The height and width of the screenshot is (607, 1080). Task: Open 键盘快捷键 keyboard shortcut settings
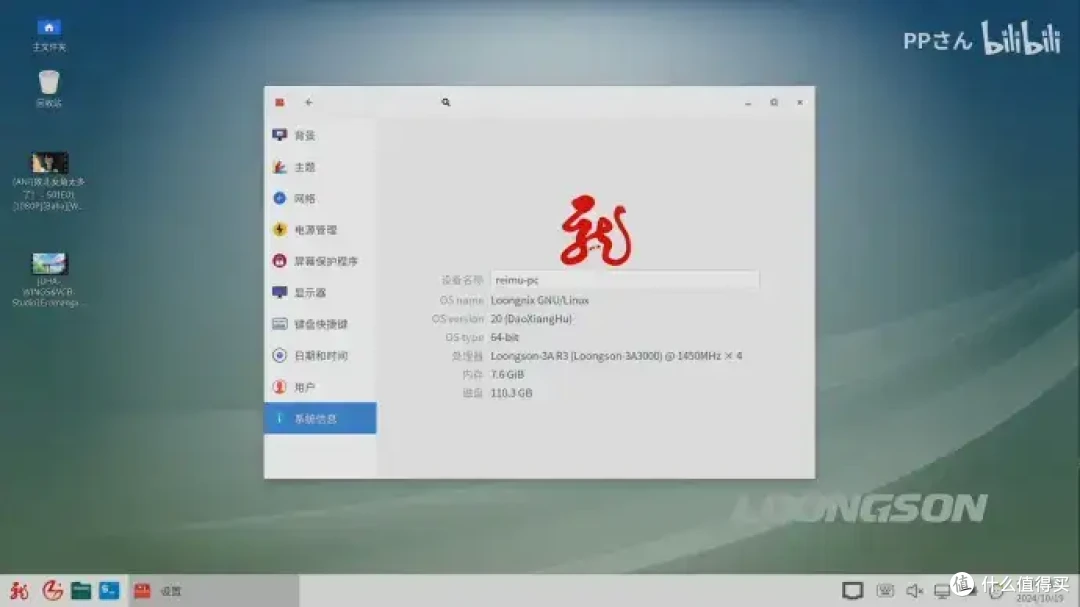(x=320, y=324)
